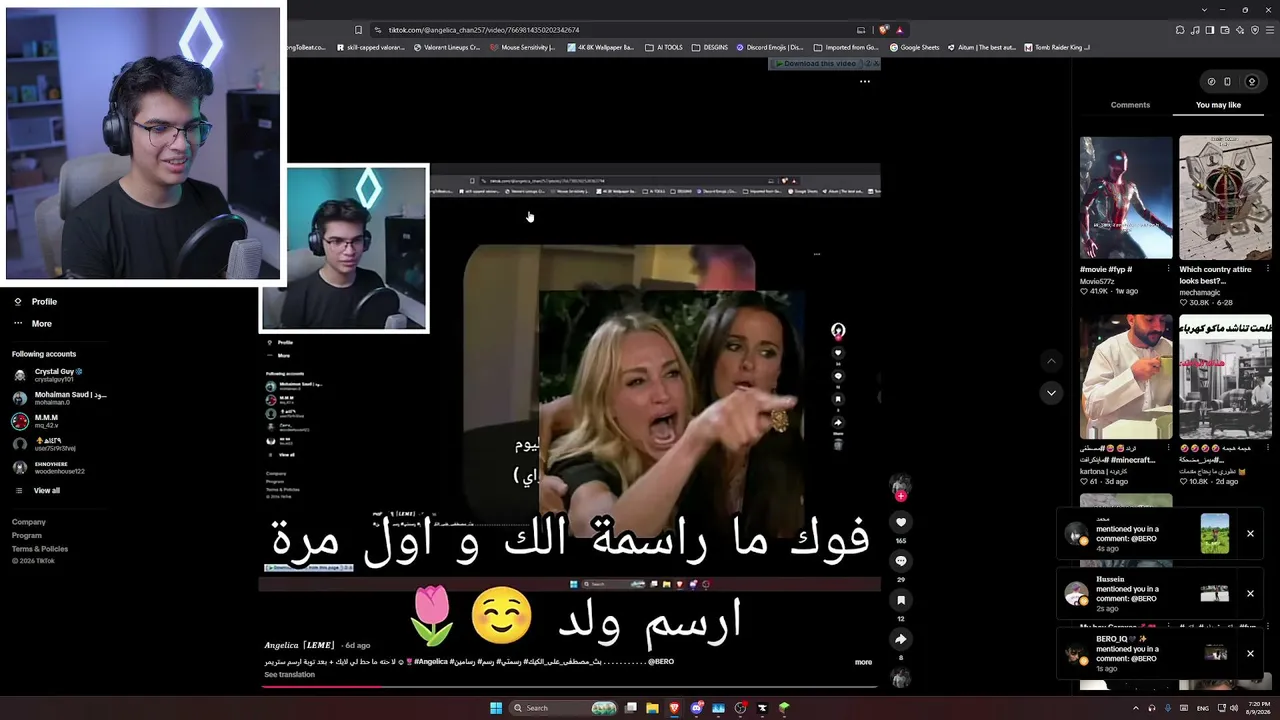Open the Brave Rewards triangle icon
This screenshot has width=1280, height=720.
pyautogui.click(x=899, y=30)
